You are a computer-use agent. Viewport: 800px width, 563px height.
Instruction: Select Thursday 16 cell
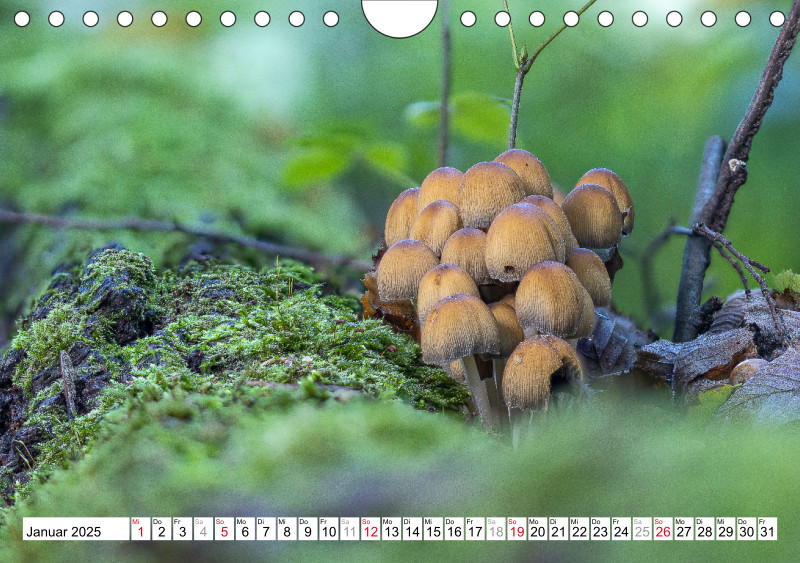pos(454,529)
